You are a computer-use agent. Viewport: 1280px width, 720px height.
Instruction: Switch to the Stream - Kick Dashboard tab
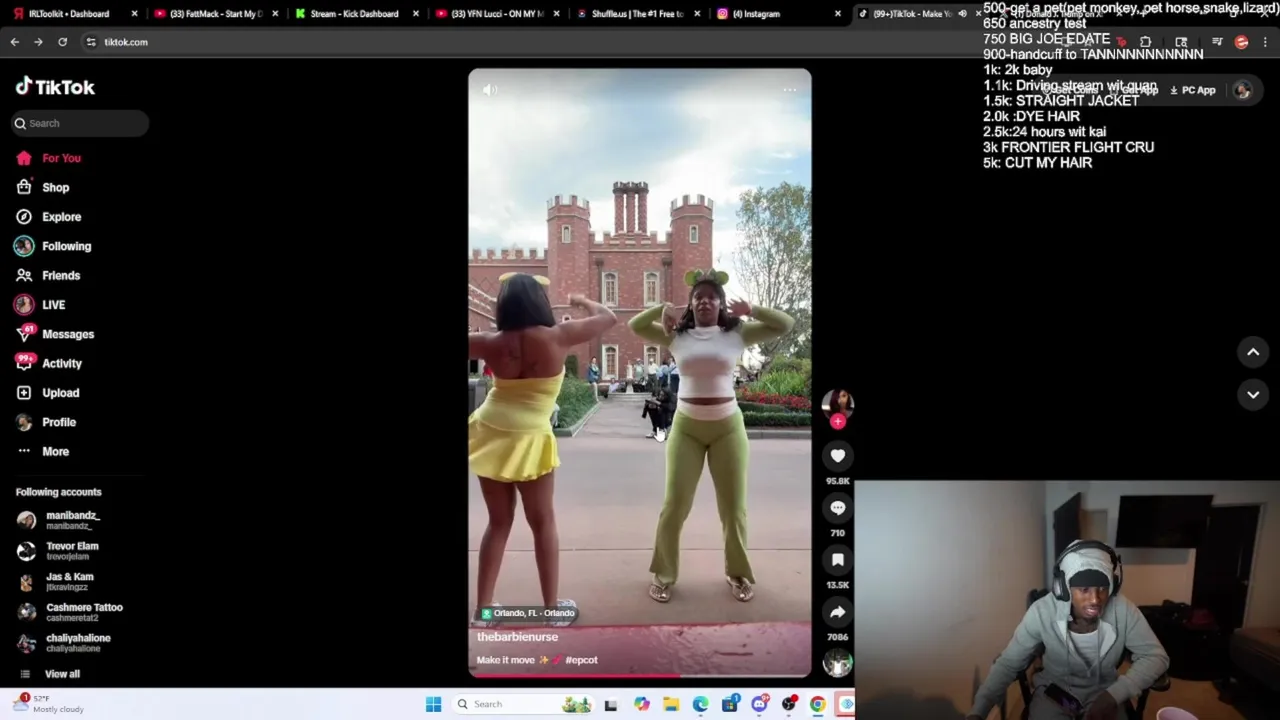(x=354, y=14)
